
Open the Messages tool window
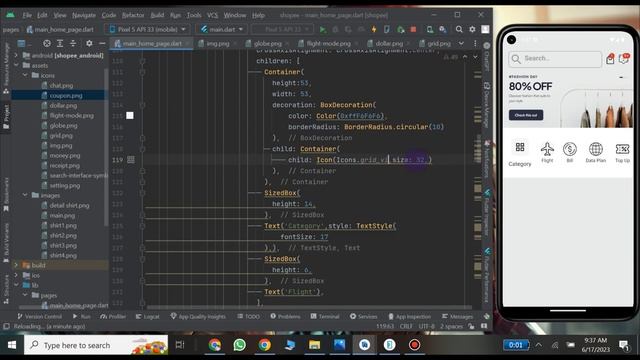click(x=457, y=316)
